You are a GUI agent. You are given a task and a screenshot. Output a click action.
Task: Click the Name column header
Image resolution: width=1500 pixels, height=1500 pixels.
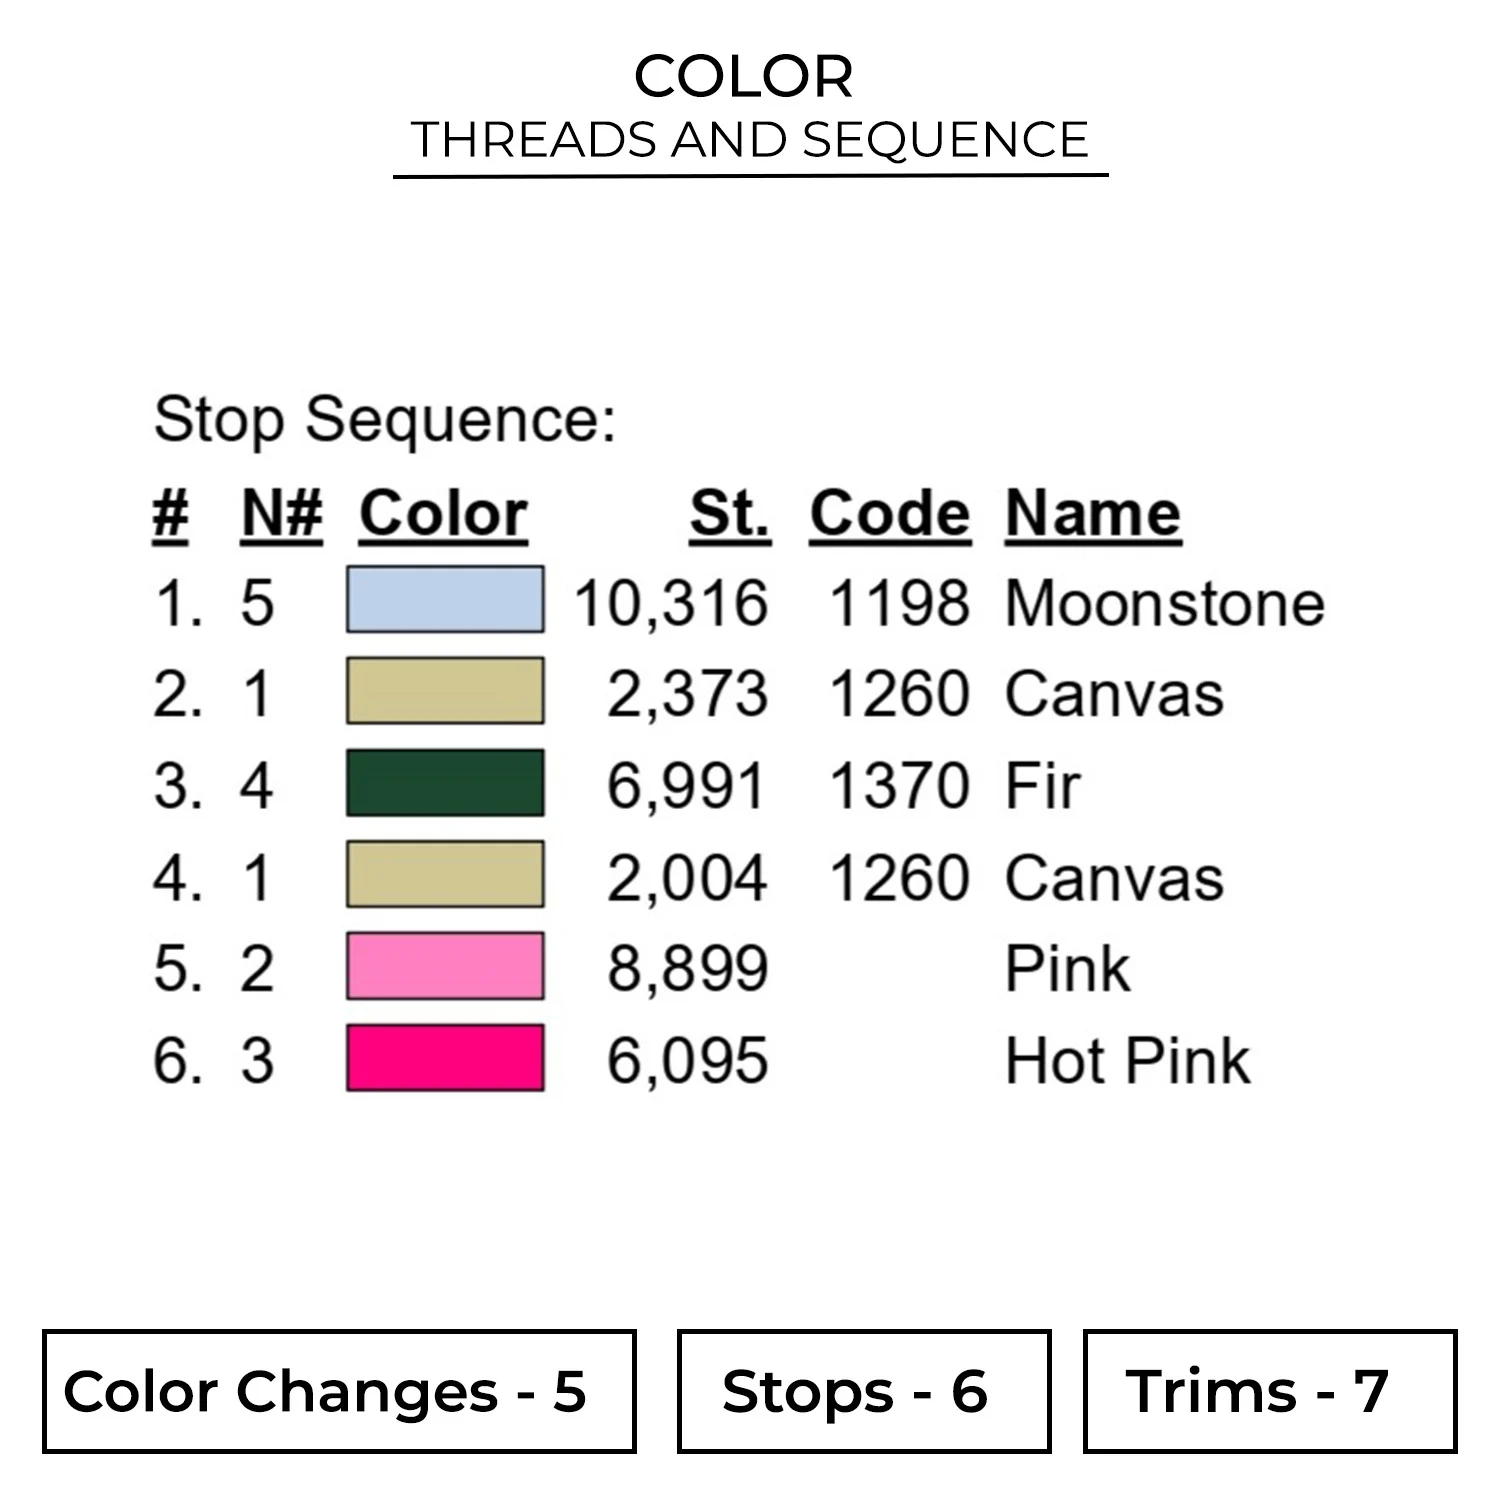[x=1093, y=515]
